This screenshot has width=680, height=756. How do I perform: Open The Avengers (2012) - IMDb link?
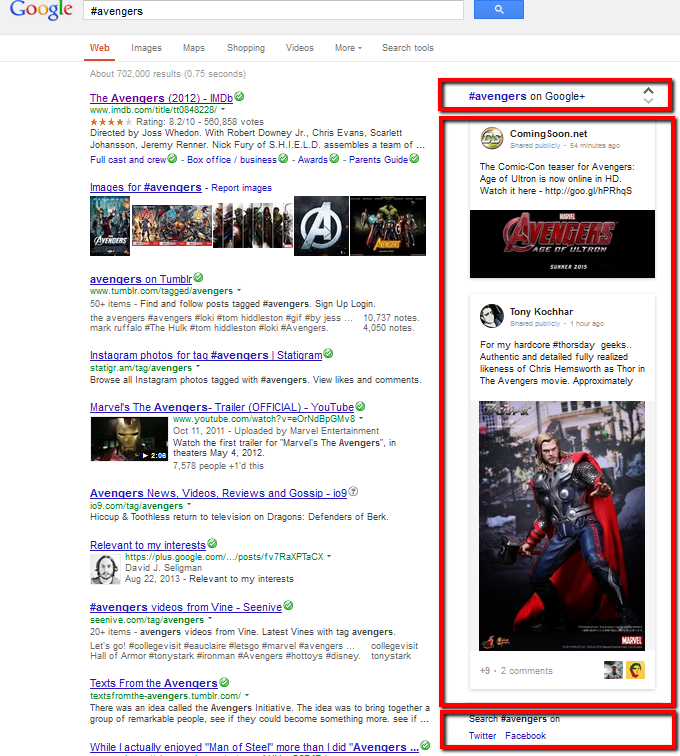[161, 98]
